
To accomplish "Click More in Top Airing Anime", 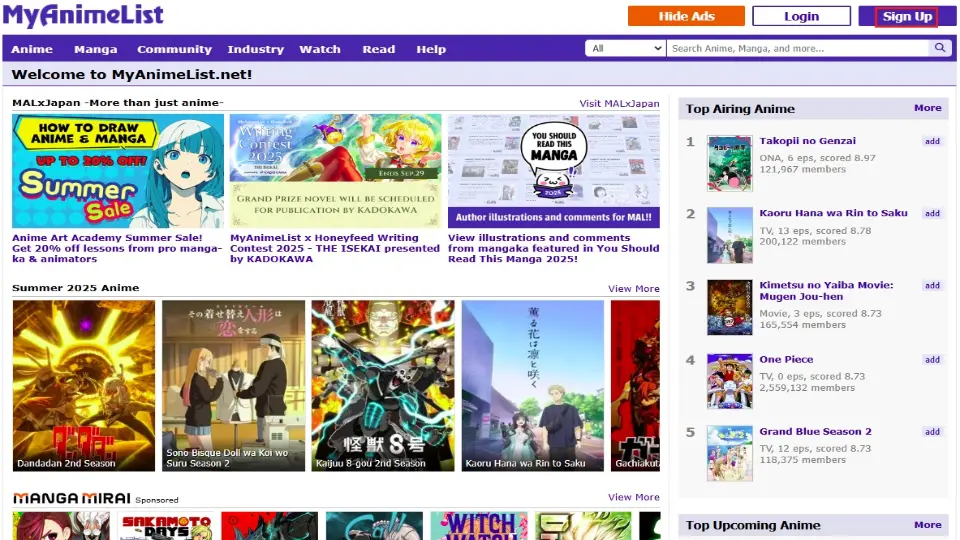I will [x=928, y=108].
